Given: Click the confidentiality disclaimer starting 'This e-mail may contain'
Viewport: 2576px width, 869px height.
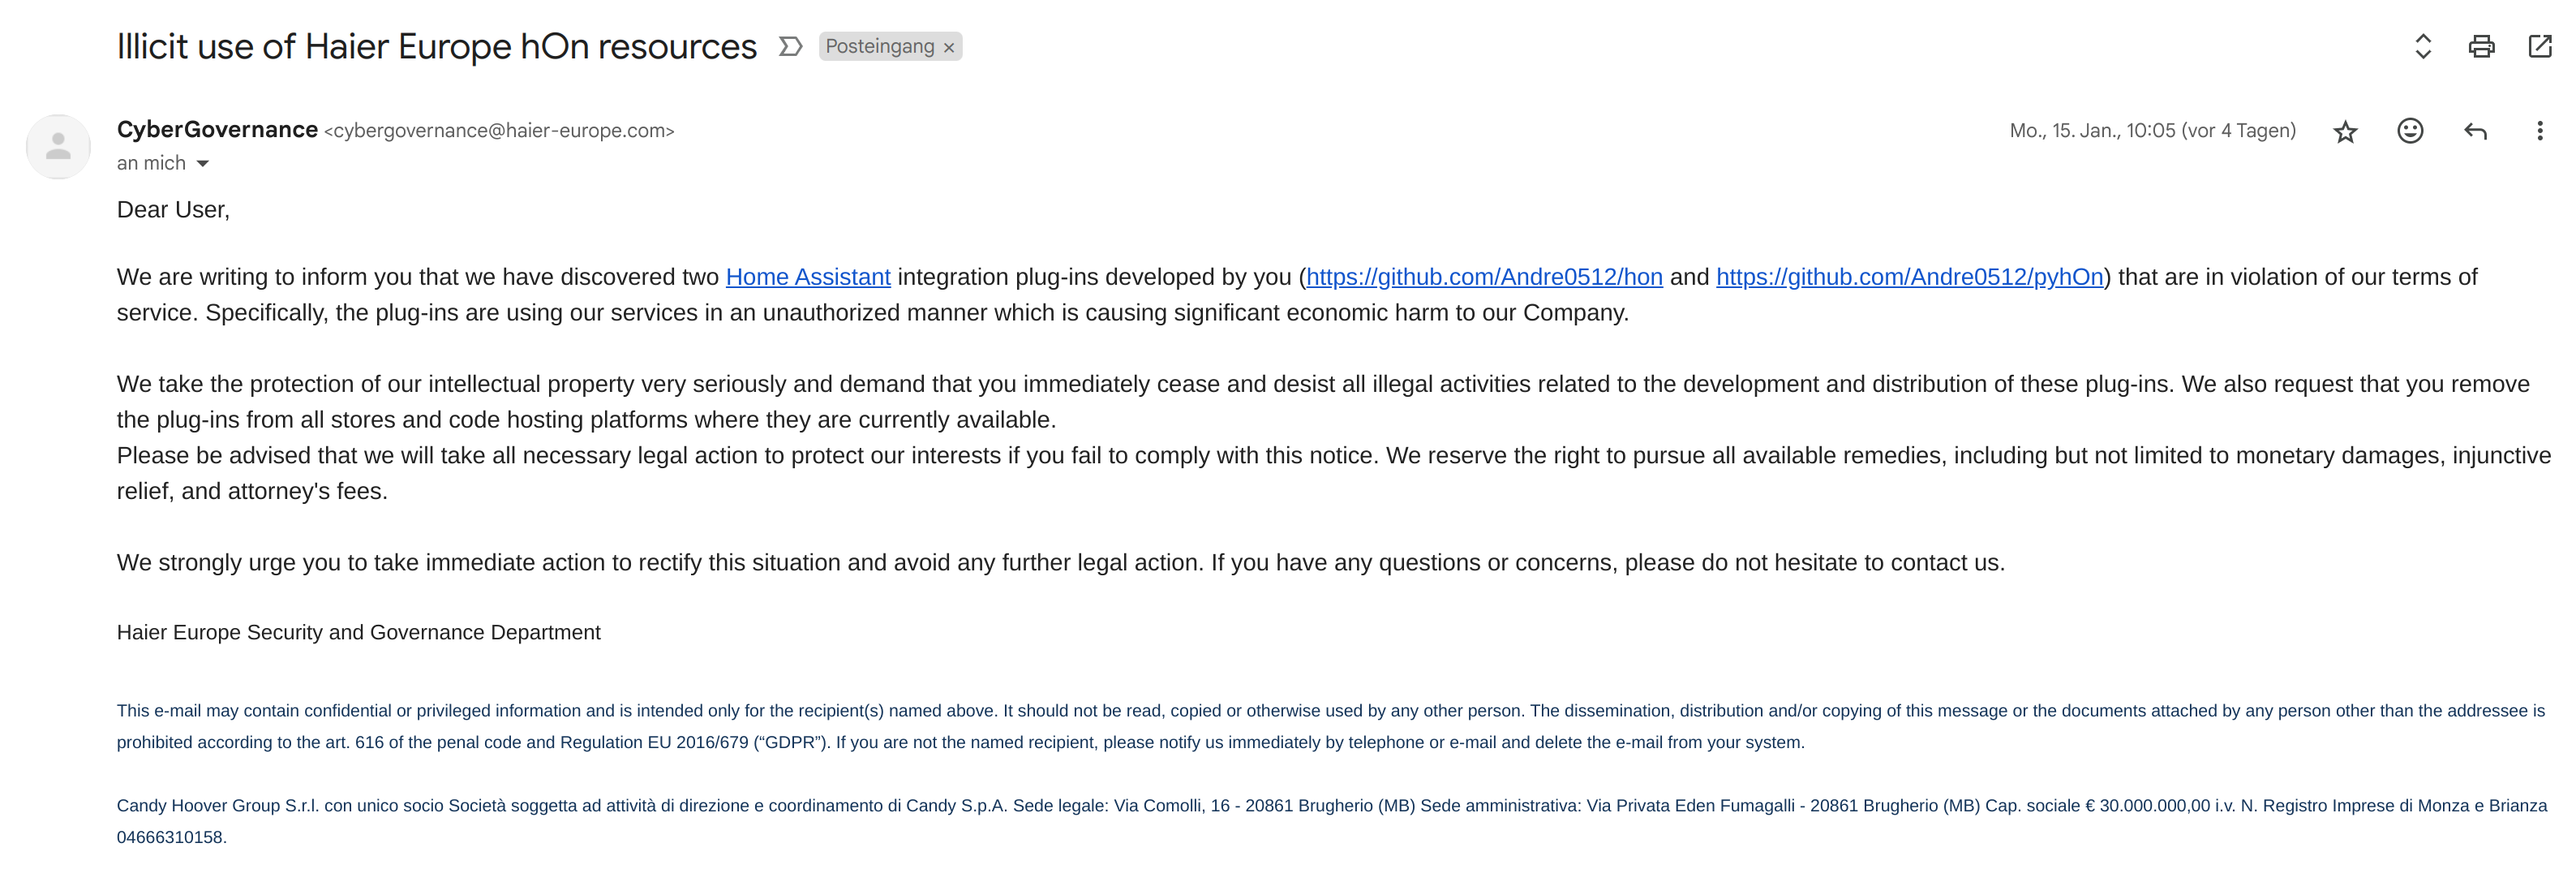Looking at the screenshot, I should [1331, 726].
